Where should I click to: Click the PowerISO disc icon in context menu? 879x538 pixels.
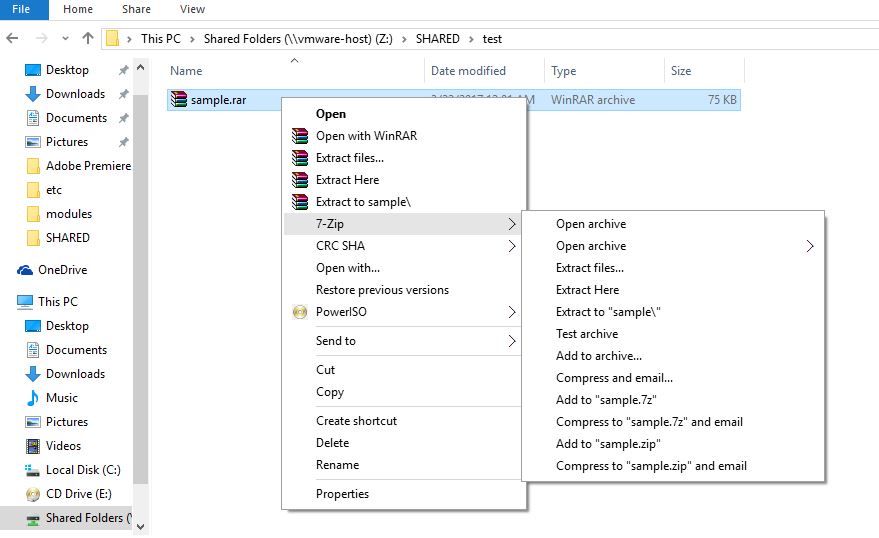299,312
